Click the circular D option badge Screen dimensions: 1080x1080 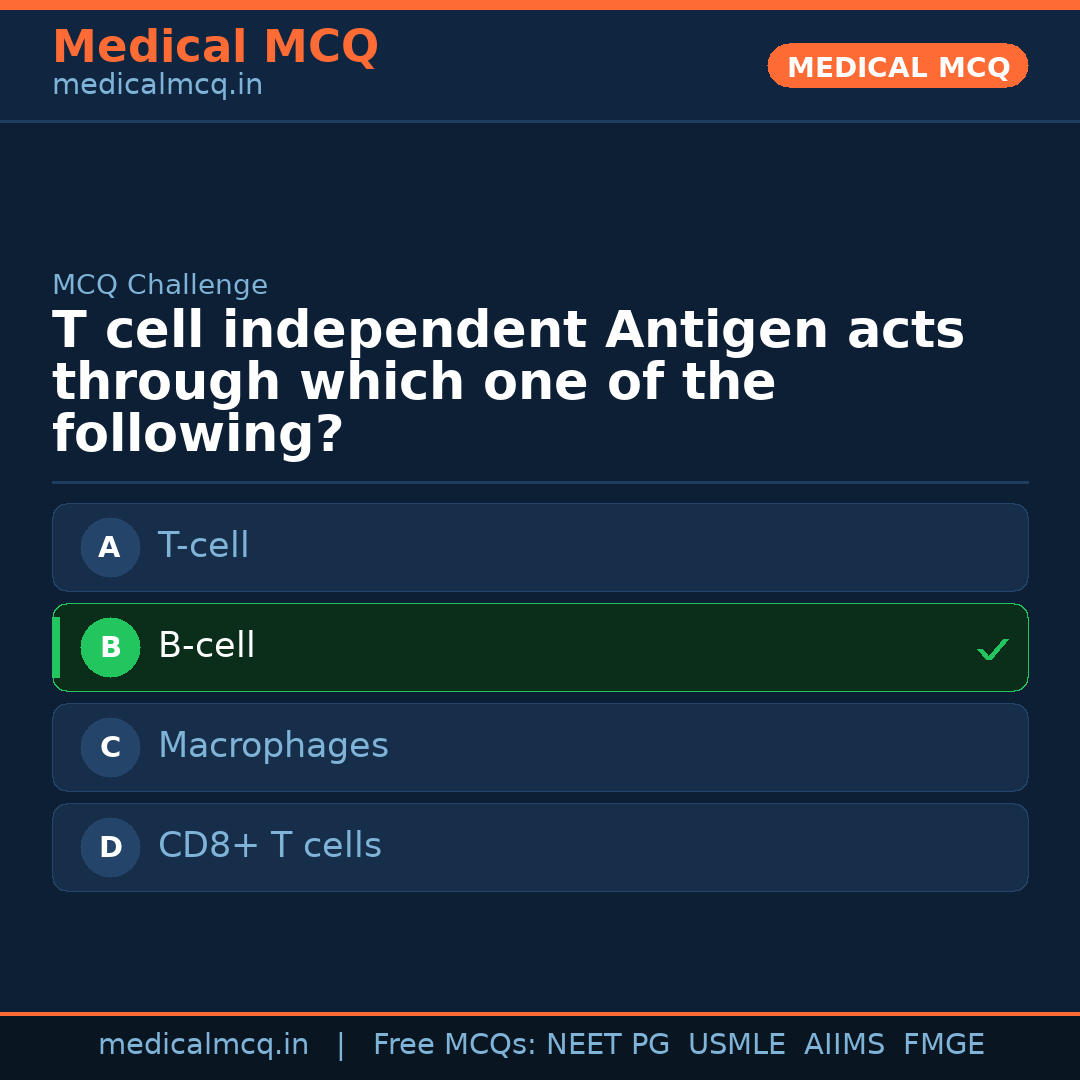pyautogui.click(x=110, y=847)
